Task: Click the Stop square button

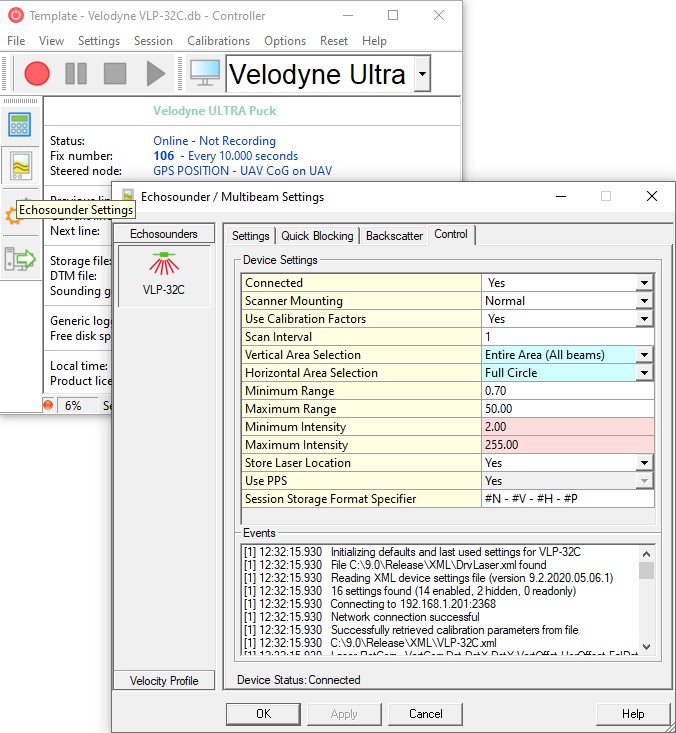Action: tap(115, 73)
